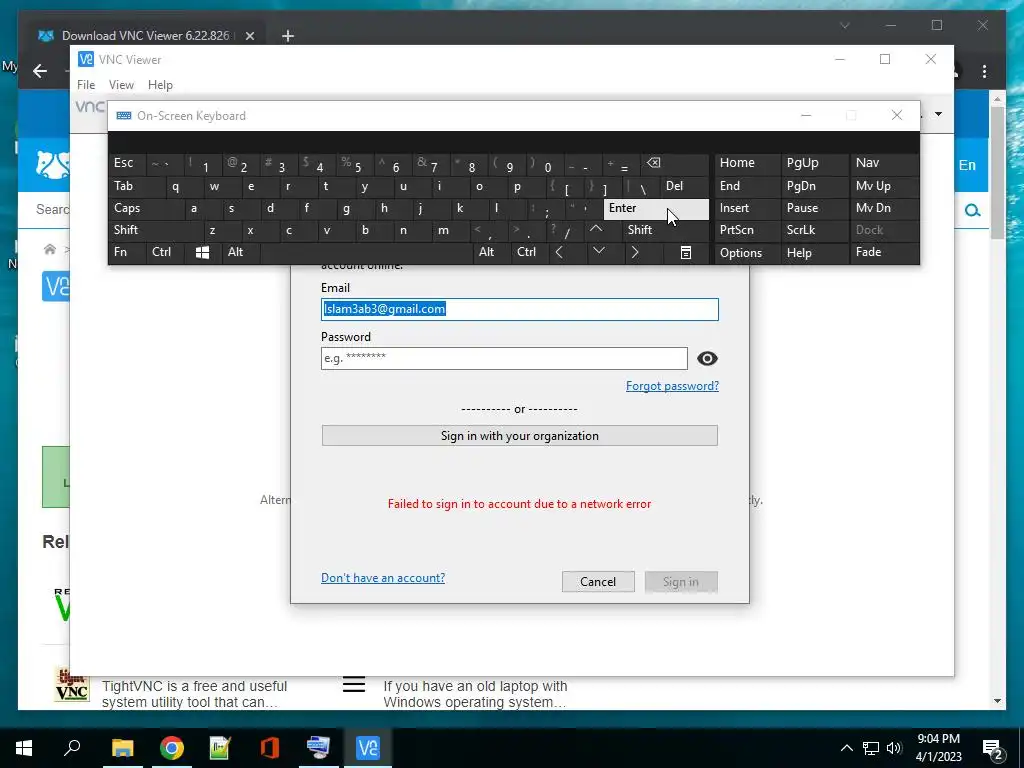Screen dimensions: 1024x768
Task: Toggle the Nav key on the keyboard
Action: (884, 163)
